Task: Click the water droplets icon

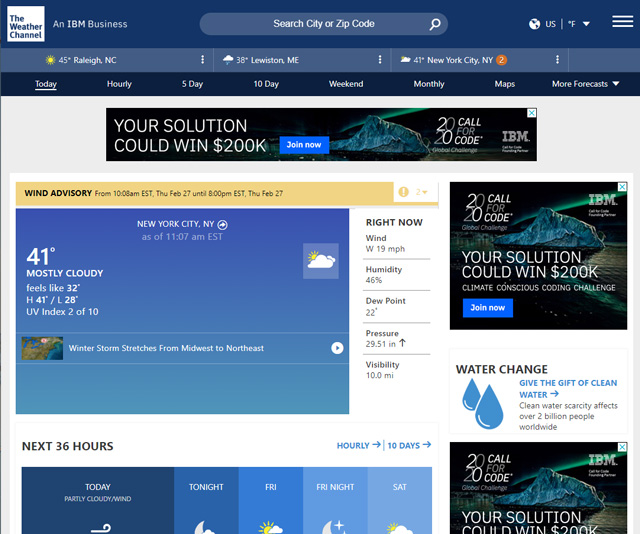Action: (483, 403)
